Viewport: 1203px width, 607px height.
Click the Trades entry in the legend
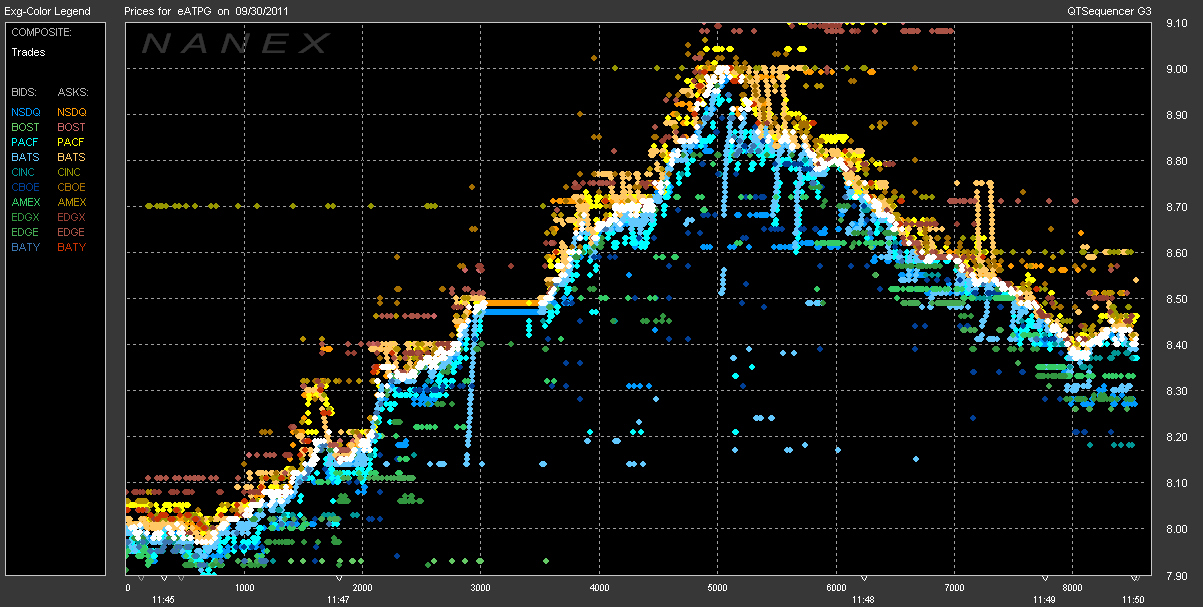click(x=28, y=52)
